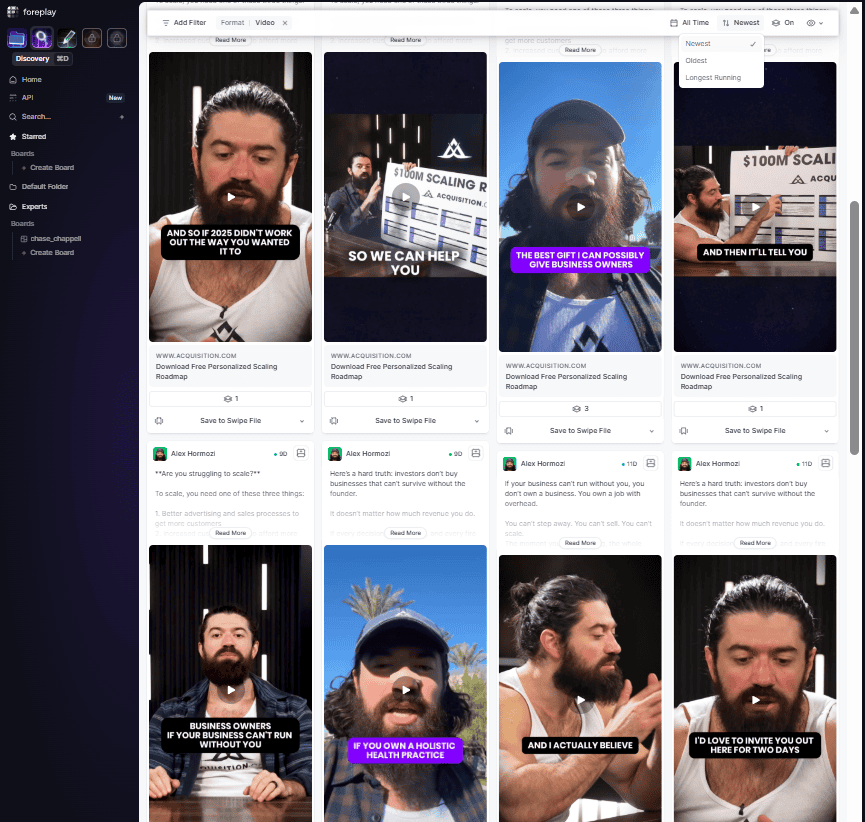Play the "So we can help you" video
865x822 pixels.
(405, 197)
